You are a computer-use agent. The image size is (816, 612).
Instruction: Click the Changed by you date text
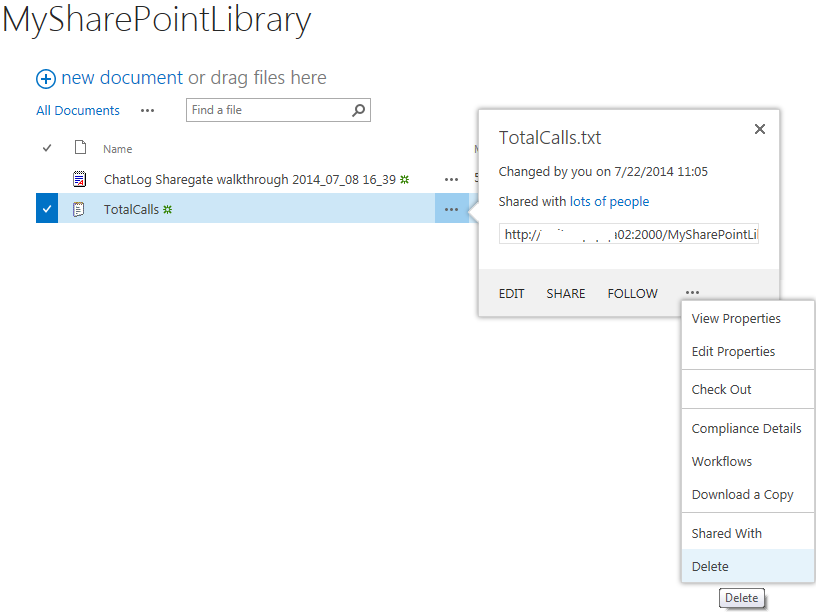tap(603, 172)
